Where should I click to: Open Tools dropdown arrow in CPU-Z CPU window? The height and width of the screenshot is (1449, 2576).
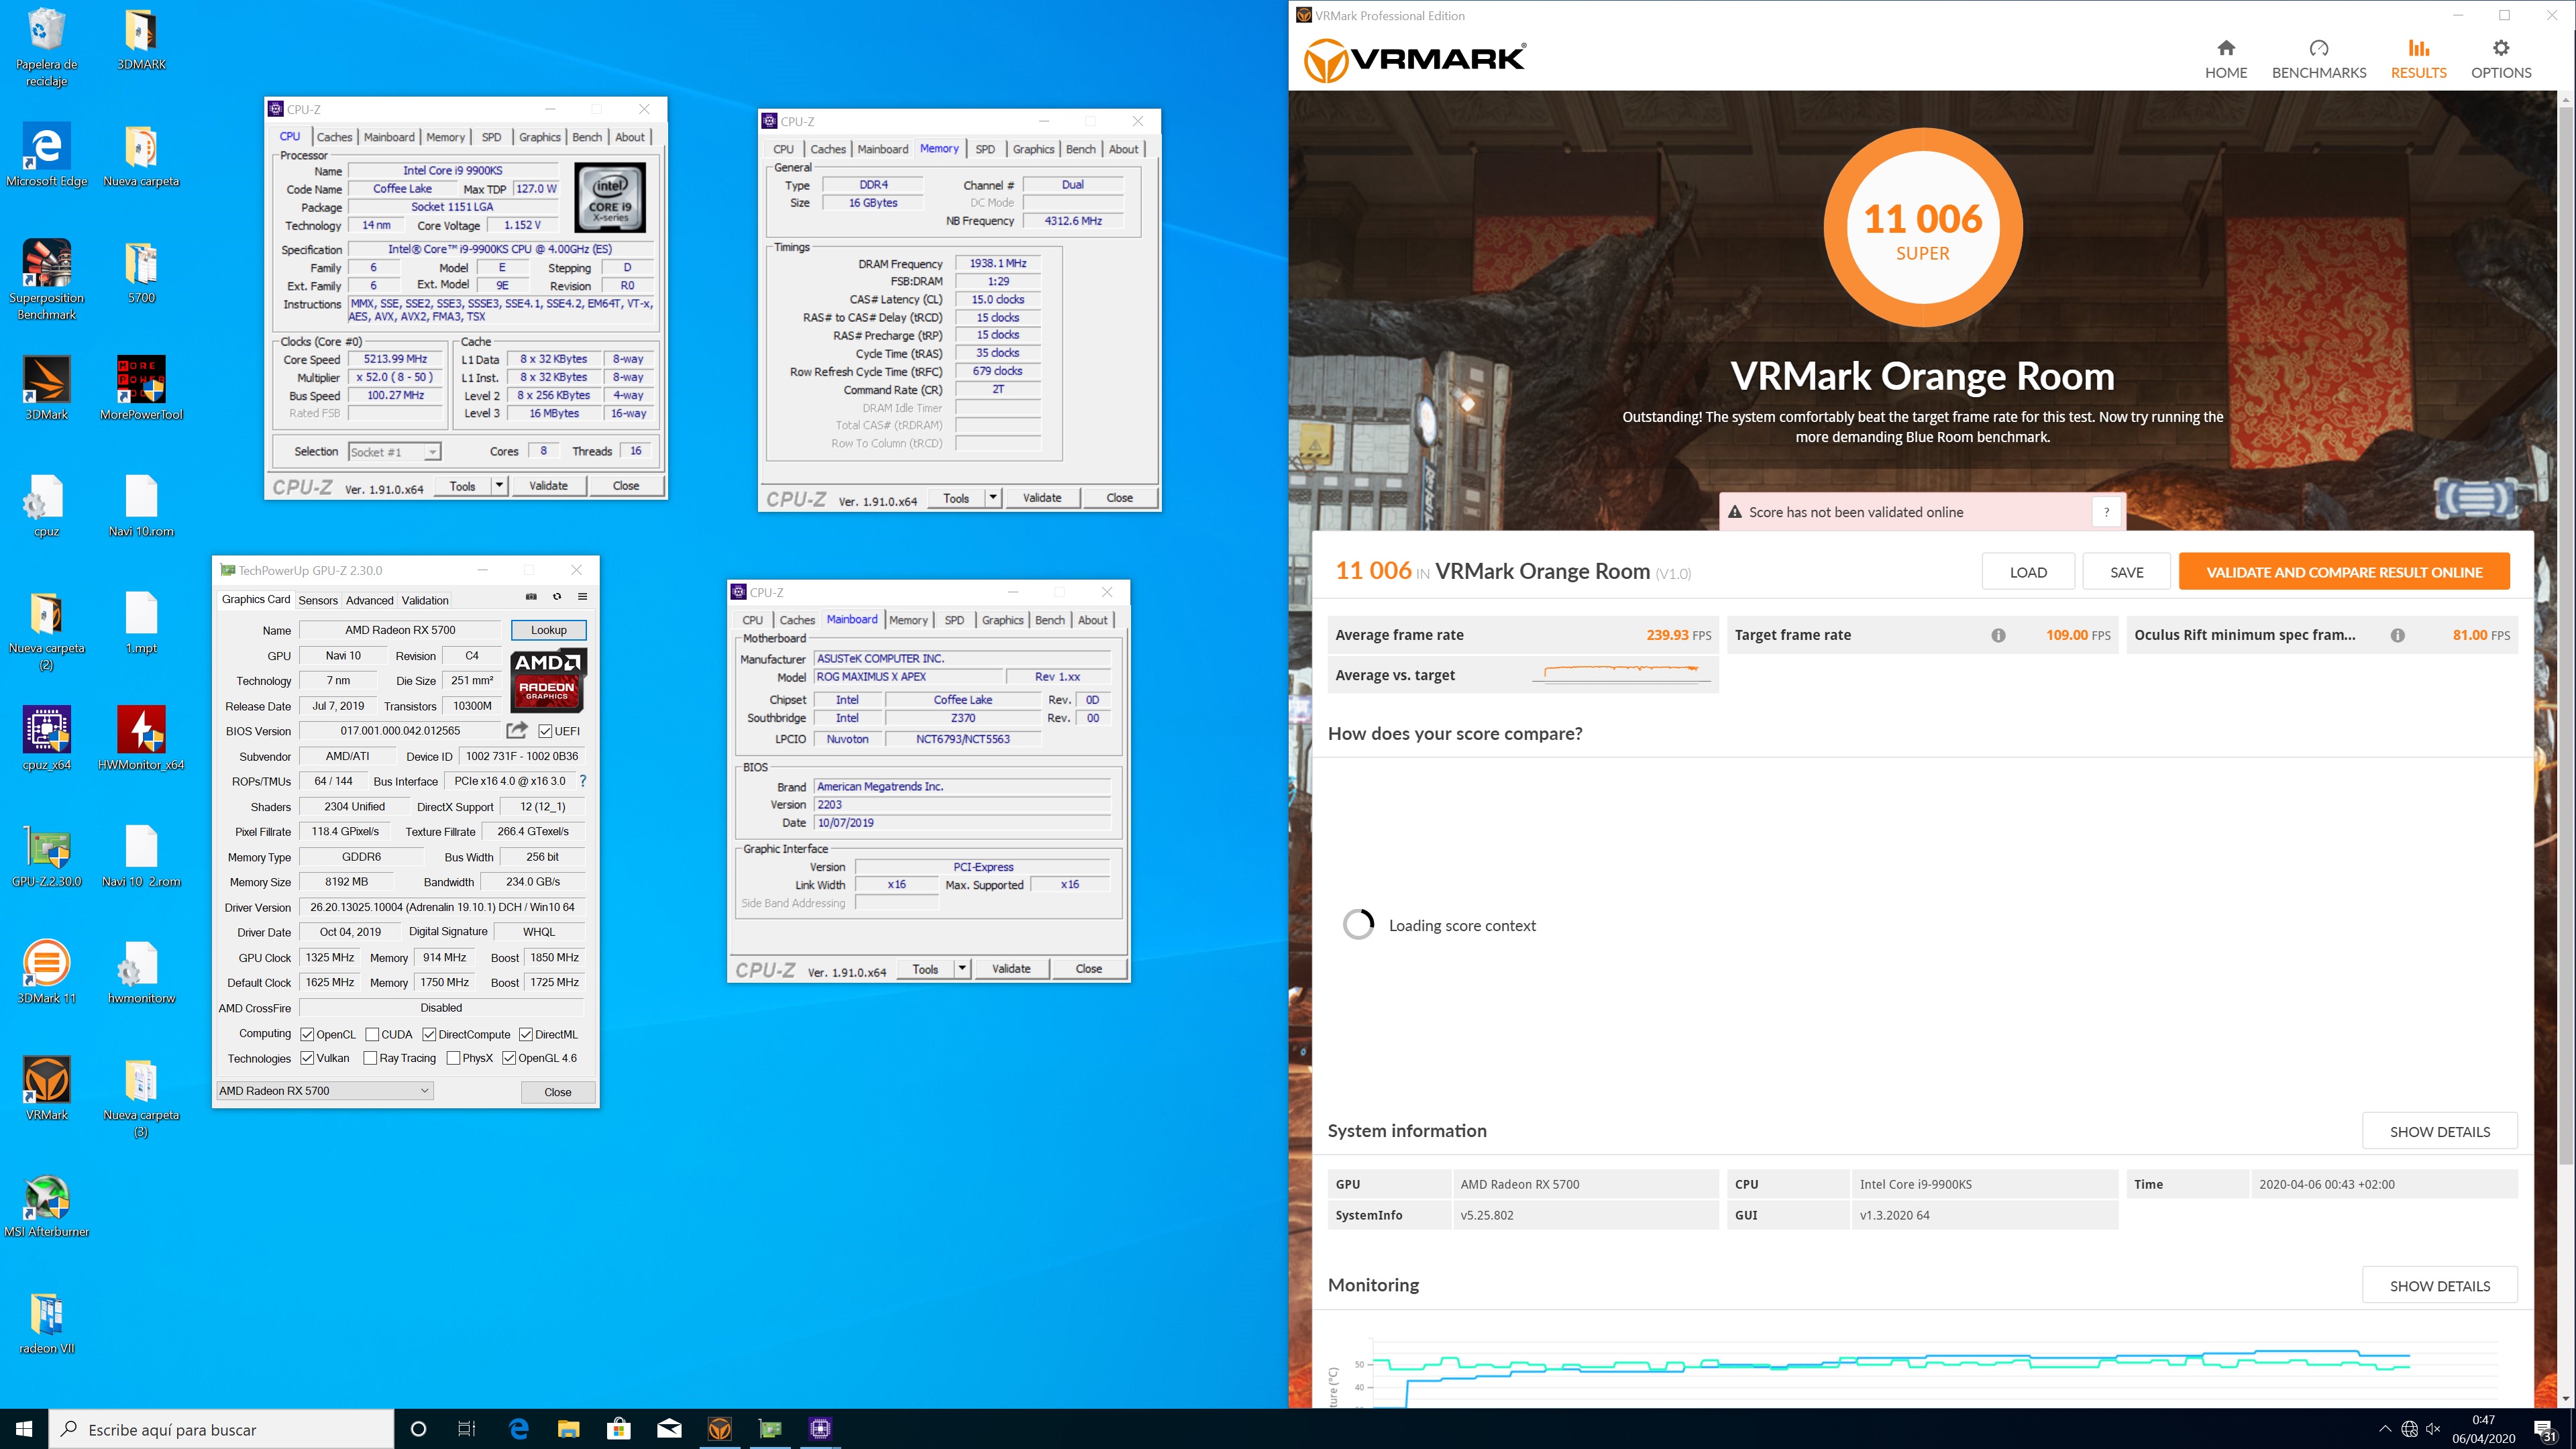499,486
